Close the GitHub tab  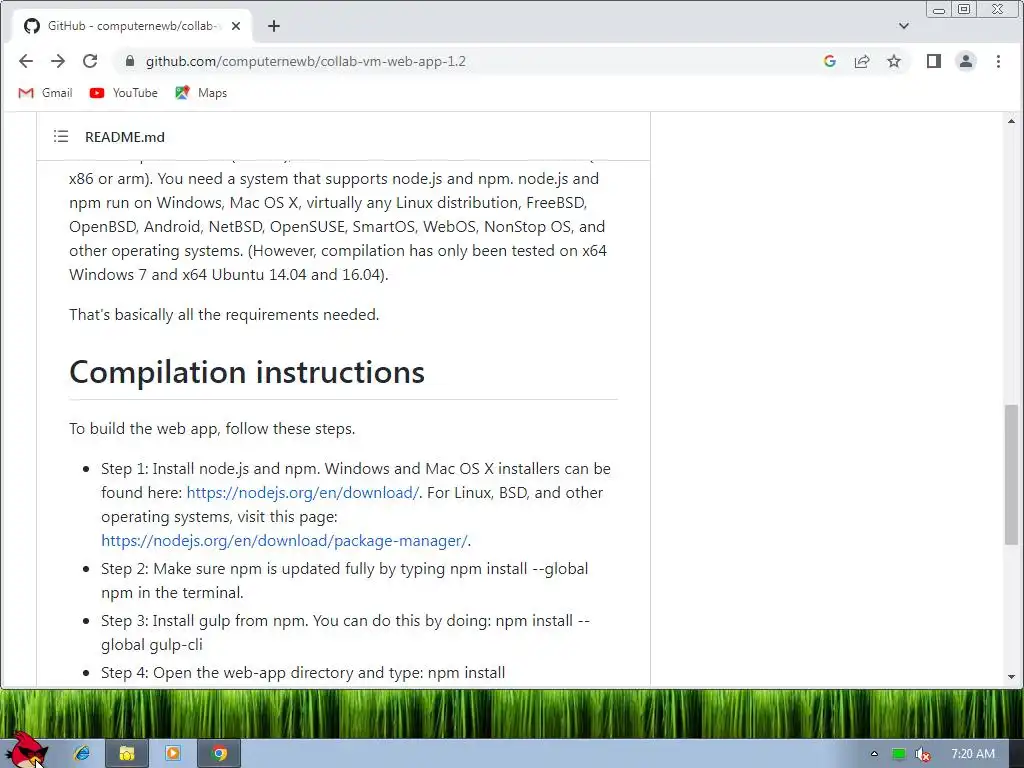click(236, 26)
